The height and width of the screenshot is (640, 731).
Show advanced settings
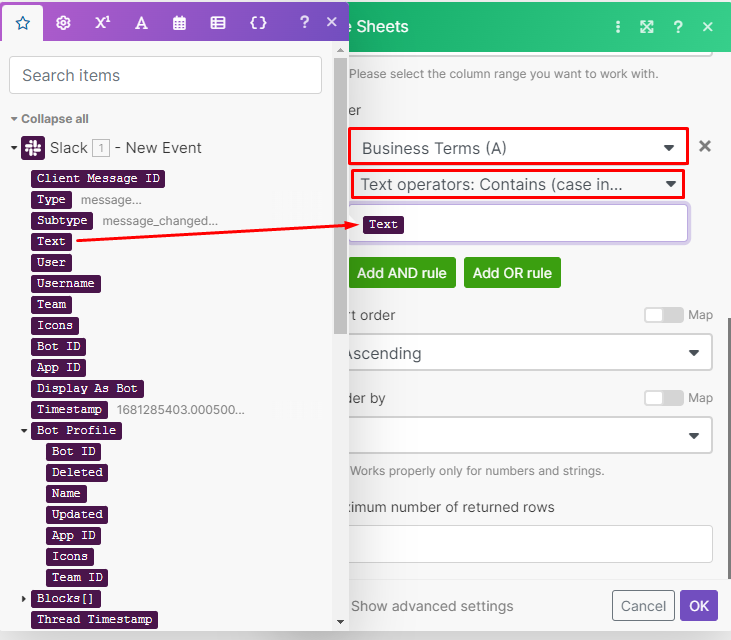pyautogui.click(x=432, y=606)
